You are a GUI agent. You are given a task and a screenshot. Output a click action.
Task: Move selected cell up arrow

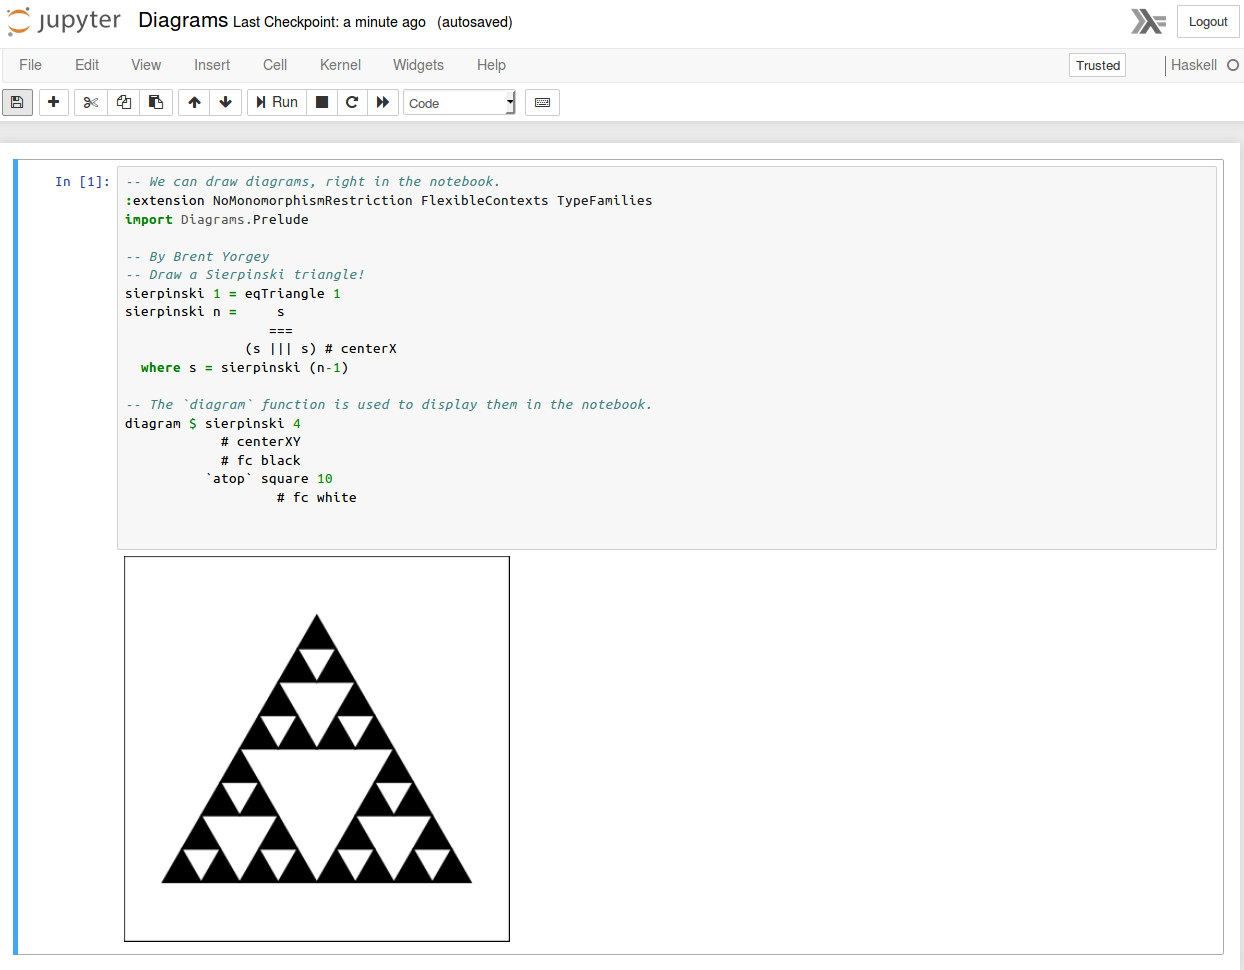point(194,102)
